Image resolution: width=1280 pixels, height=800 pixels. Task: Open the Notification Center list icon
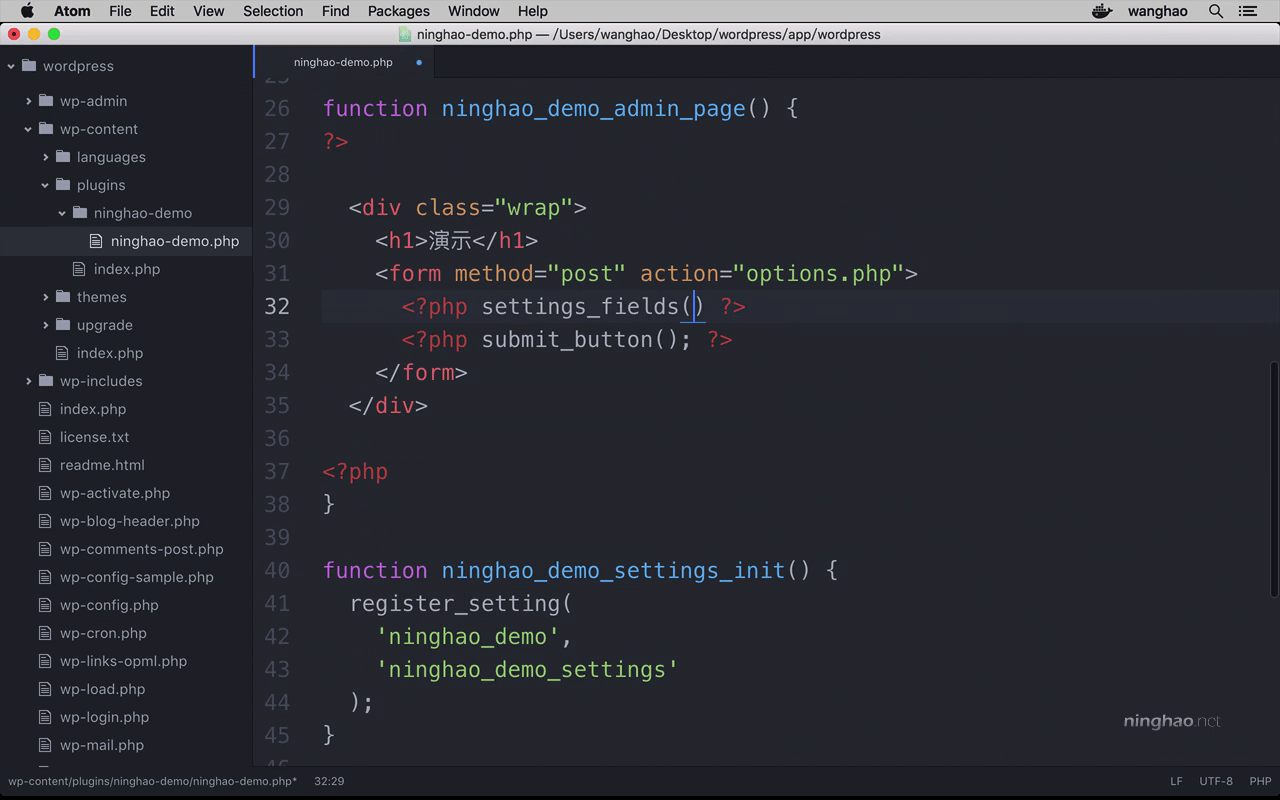pyautogui.click(x=1247, y=11)
